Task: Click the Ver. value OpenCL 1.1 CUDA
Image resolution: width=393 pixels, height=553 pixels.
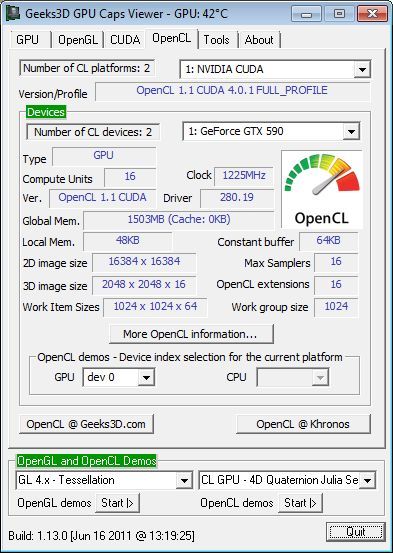Action: pyautogui.click(x=102, y=198)
